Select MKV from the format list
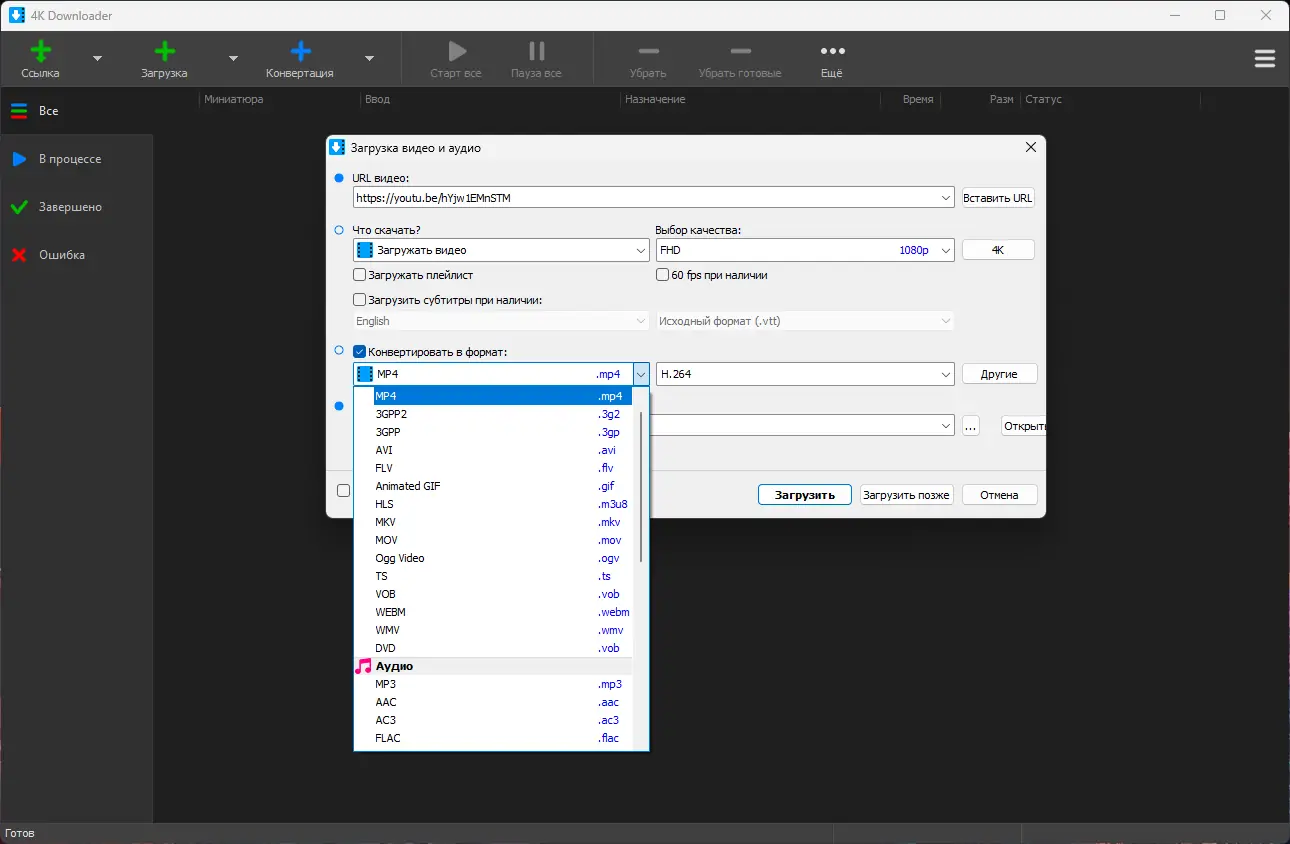 [386, 522]
